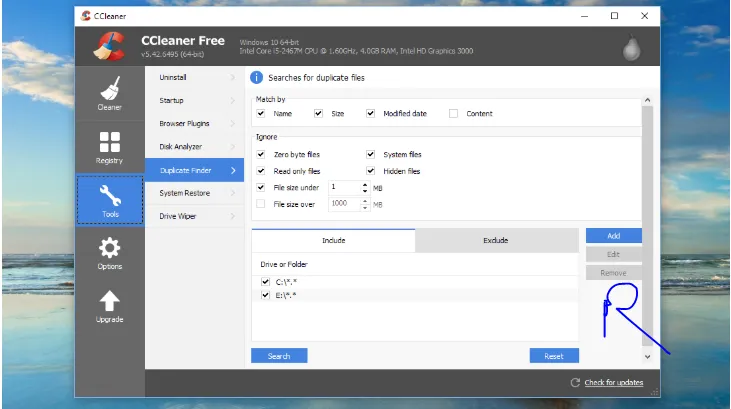Click chevron next to System Restore
This screenshot has height=409, width=731.
point(233,193)
